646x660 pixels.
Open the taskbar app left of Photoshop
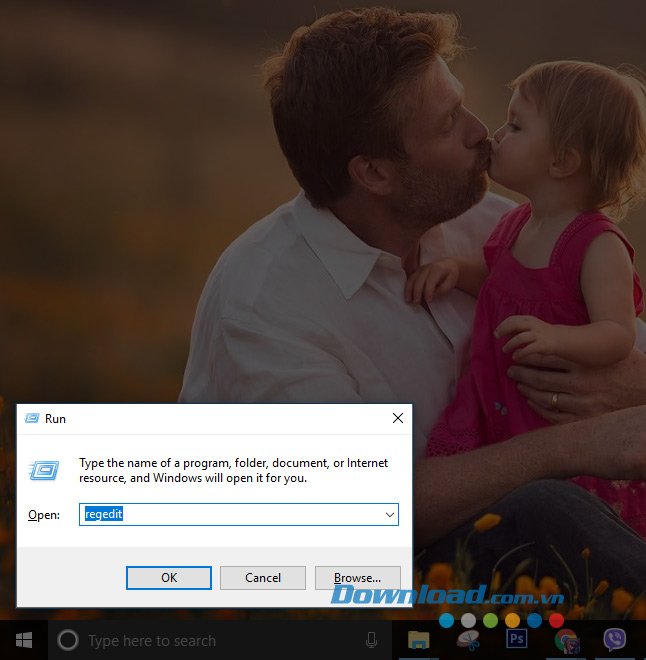[468, 640]
